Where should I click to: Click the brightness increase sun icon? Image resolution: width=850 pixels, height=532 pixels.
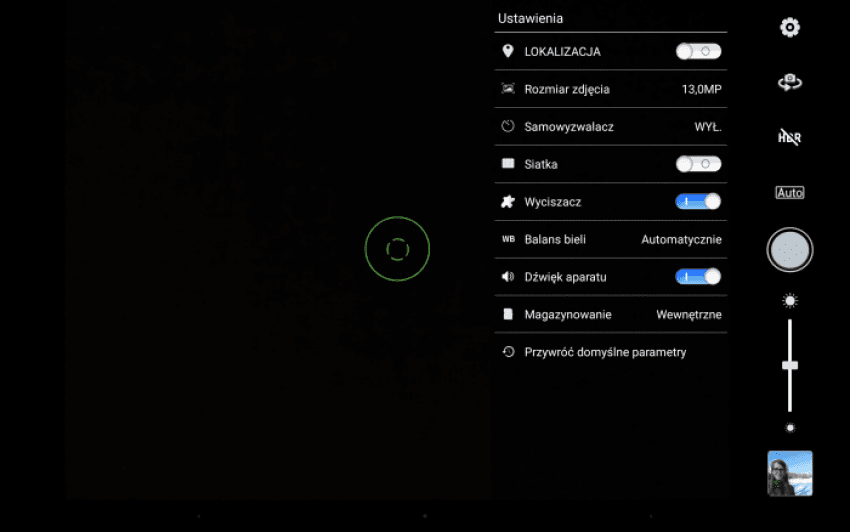click(790, 300)
